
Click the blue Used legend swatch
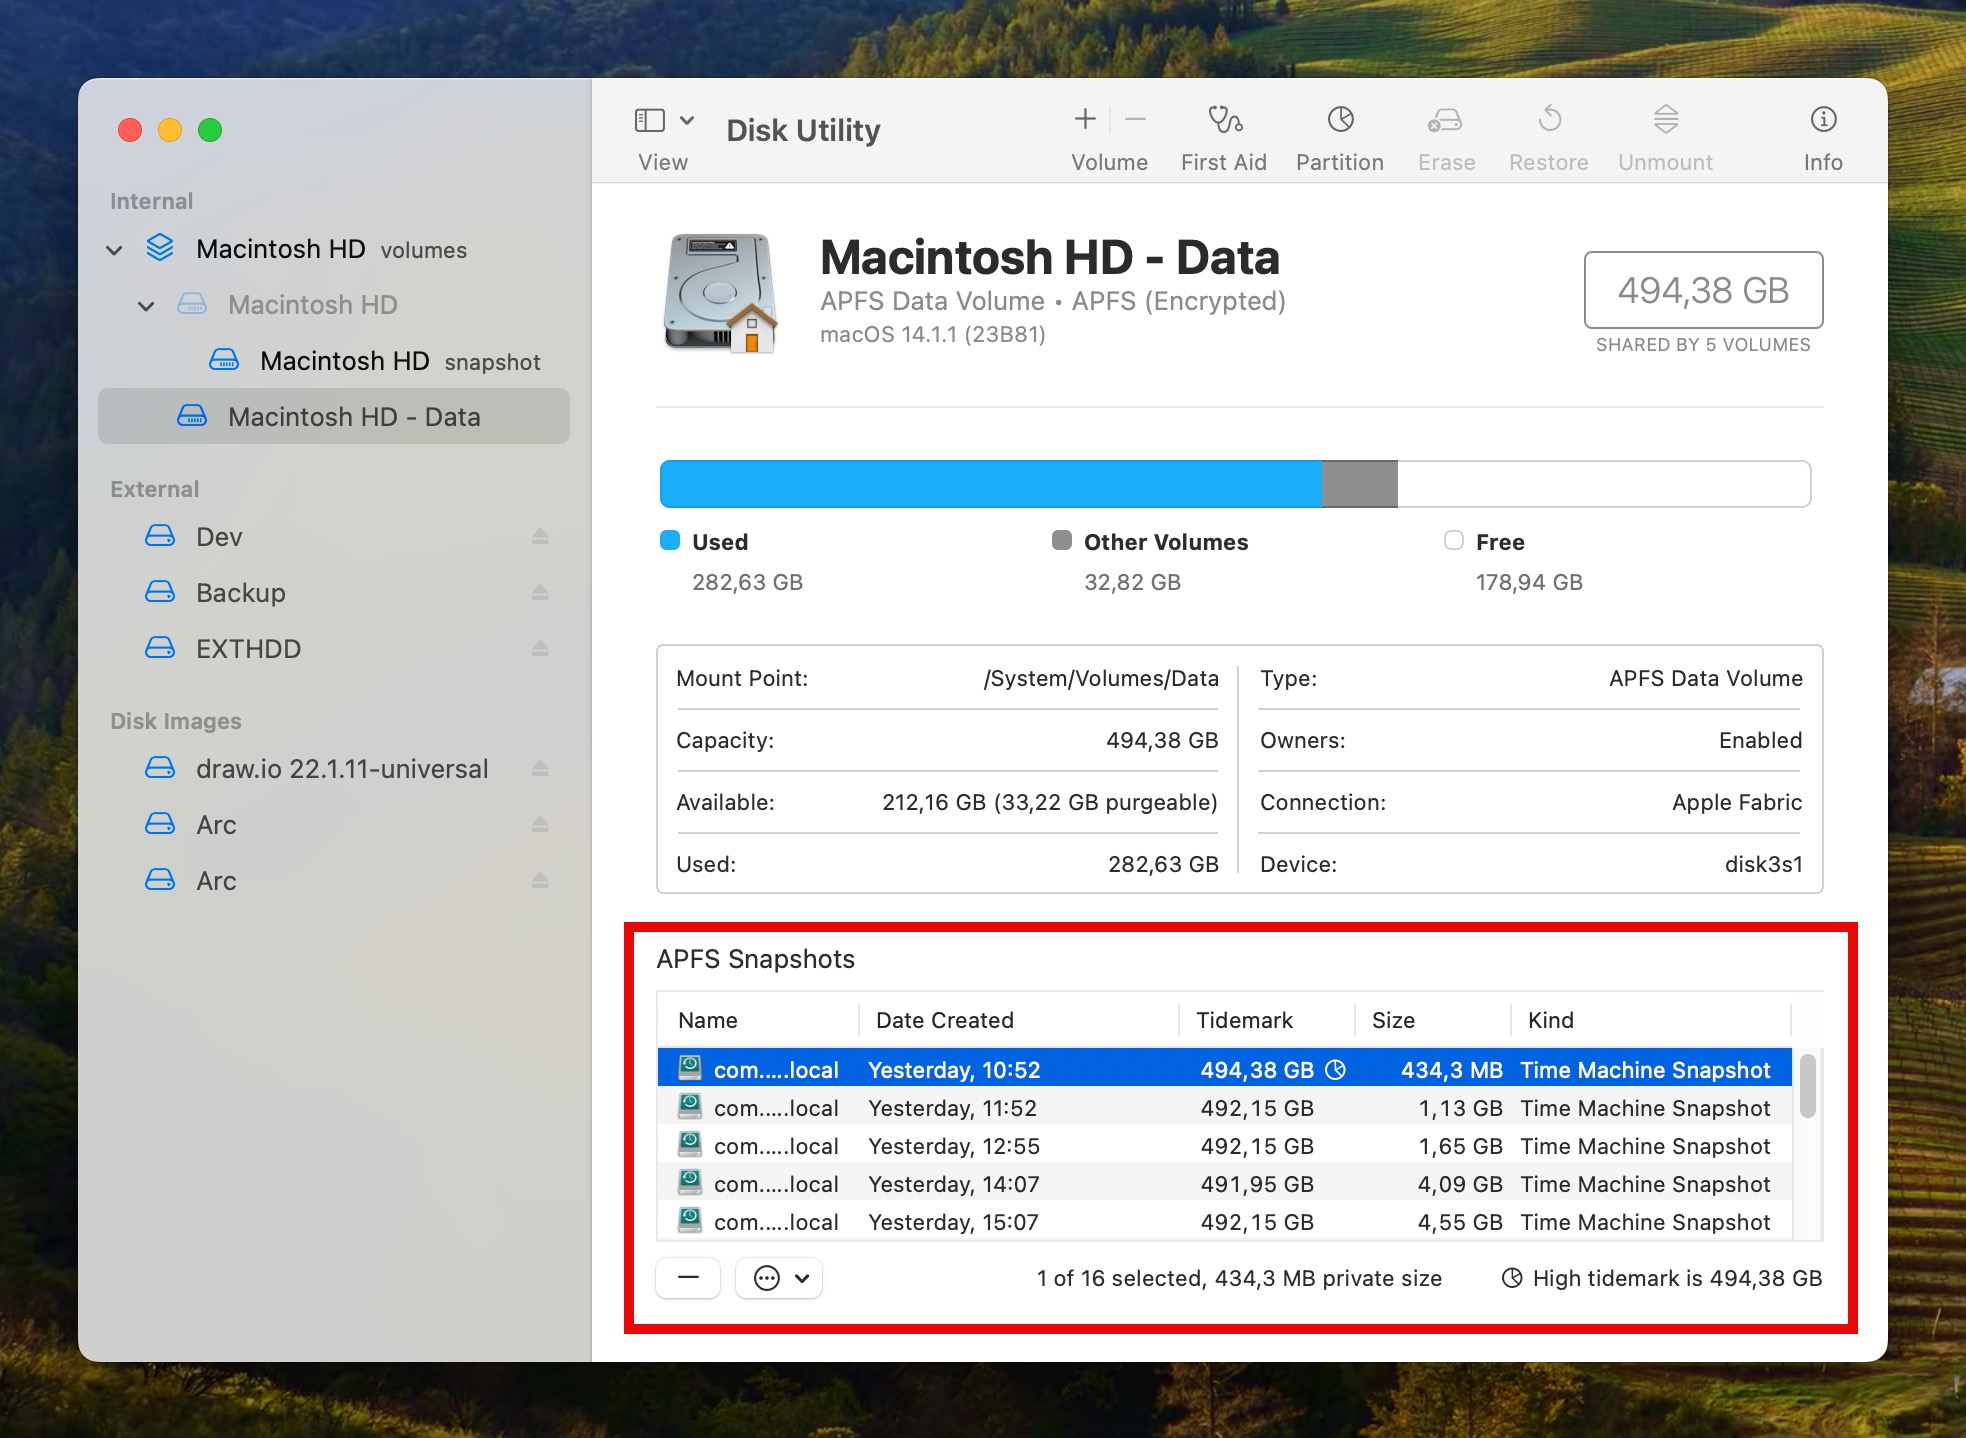(670, 541)
